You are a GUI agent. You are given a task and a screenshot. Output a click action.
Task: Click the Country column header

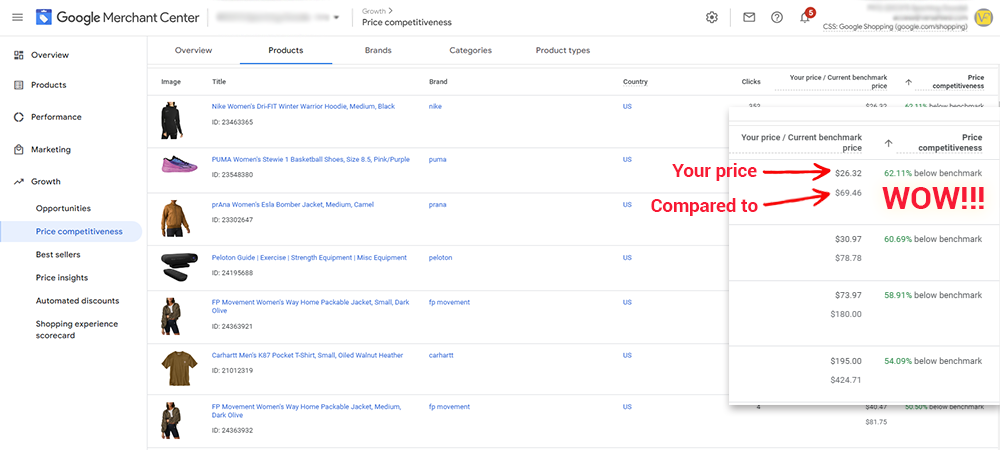tap(635, 82)
